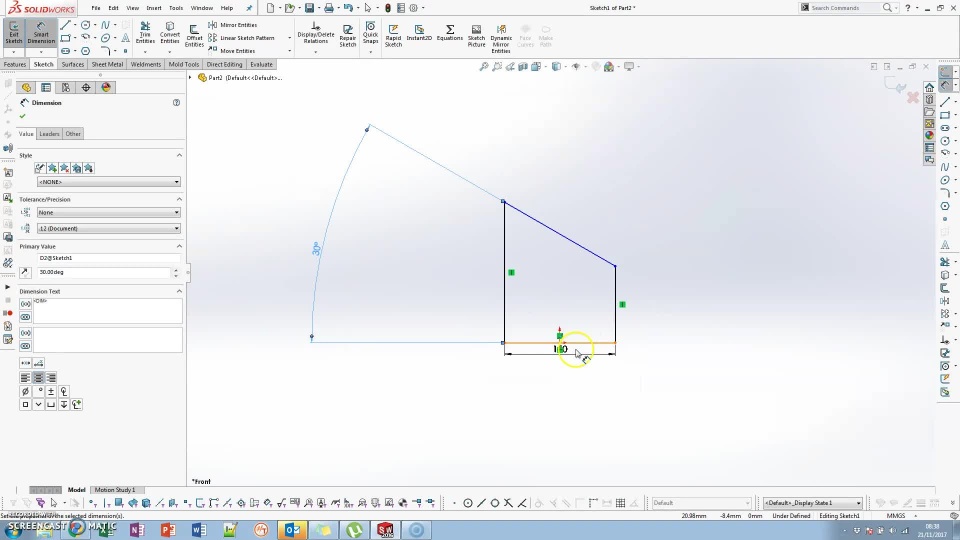Toggle the Mirror Entities tool

(x=233, y=25)
